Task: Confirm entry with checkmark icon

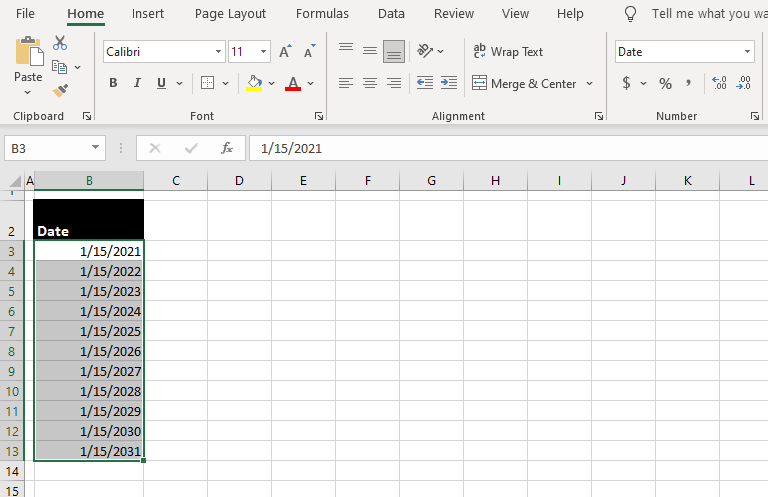Action: (191, 148)
